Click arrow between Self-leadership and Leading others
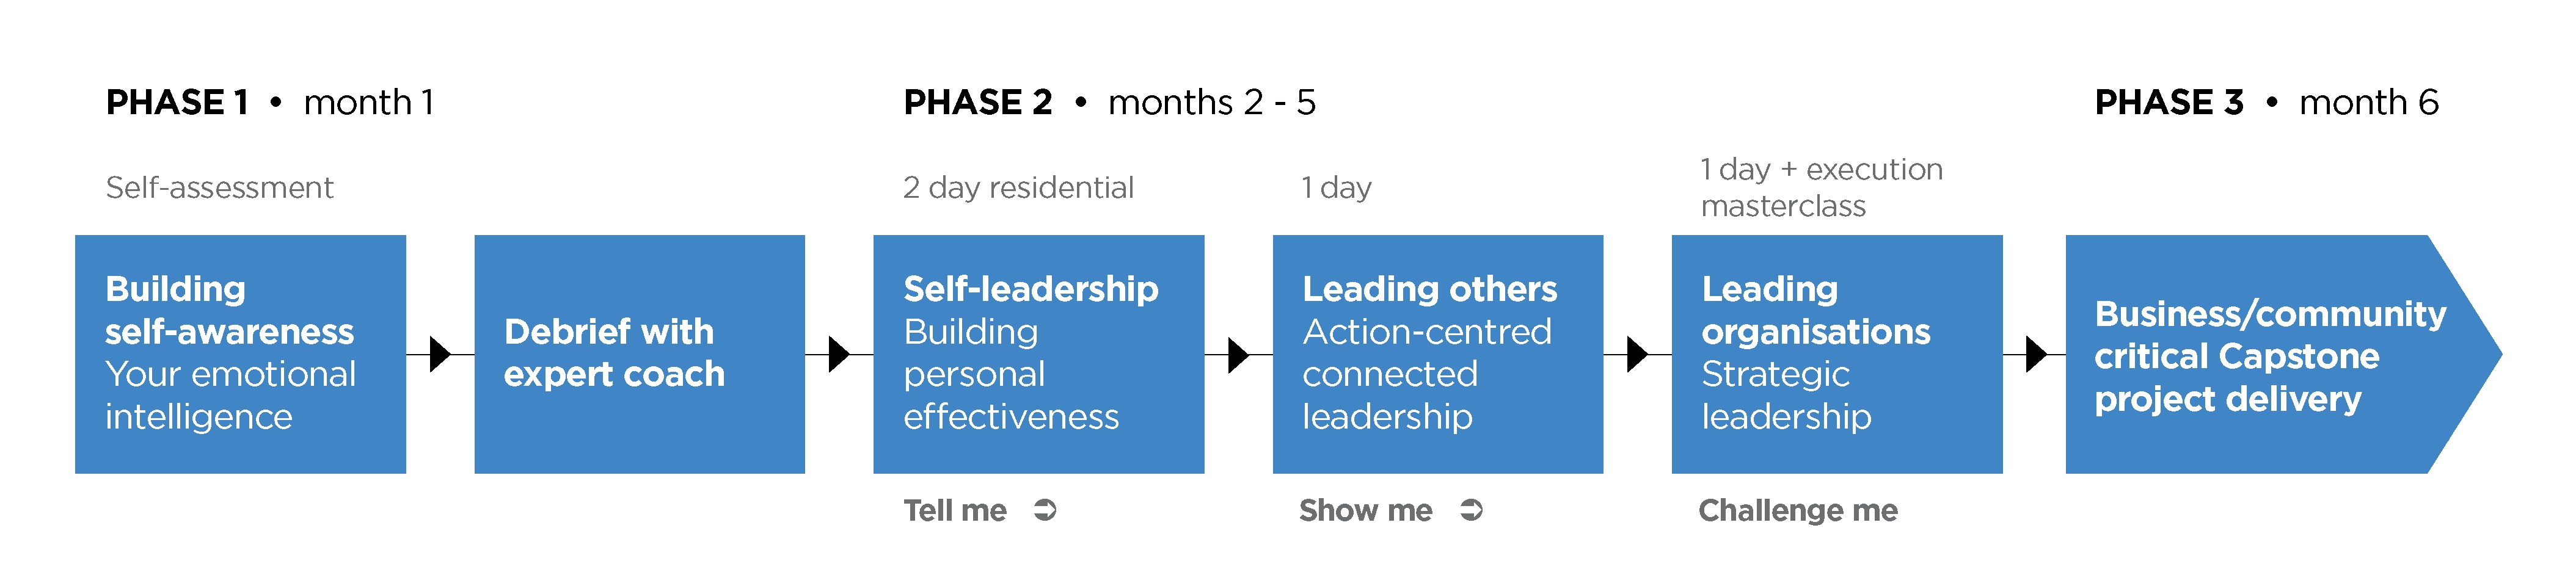This screenshot has width=2576, height=583. 1238,354
